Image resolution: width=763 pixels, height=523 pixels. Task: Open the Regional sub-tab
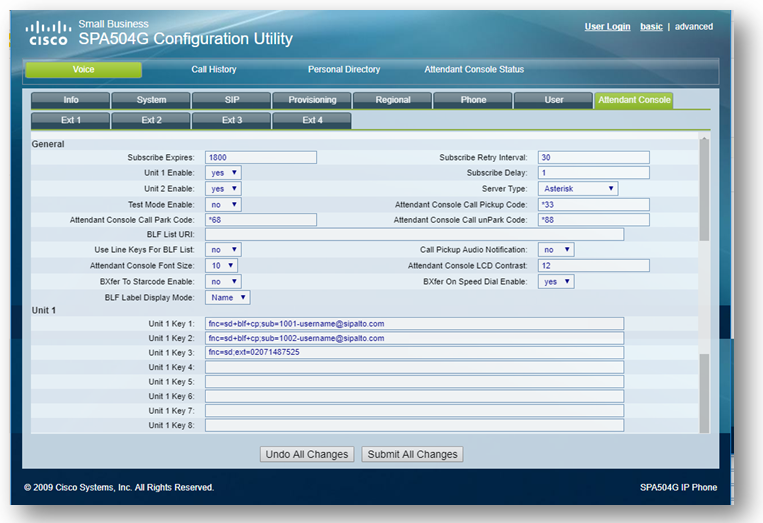click(393, 100)
